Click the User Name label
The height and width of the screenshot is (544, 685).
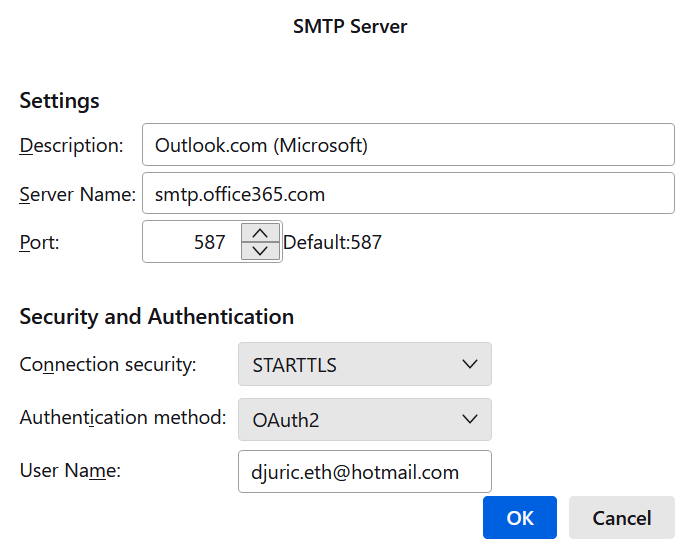click(x=70, y=470)
